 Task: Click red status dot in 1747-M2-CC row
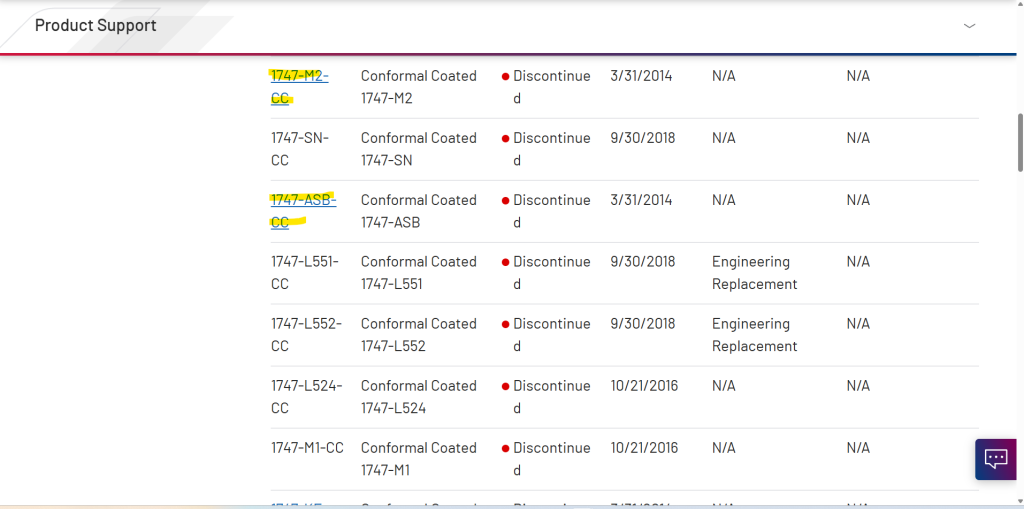pyautogui.click(x=506, y=76)
